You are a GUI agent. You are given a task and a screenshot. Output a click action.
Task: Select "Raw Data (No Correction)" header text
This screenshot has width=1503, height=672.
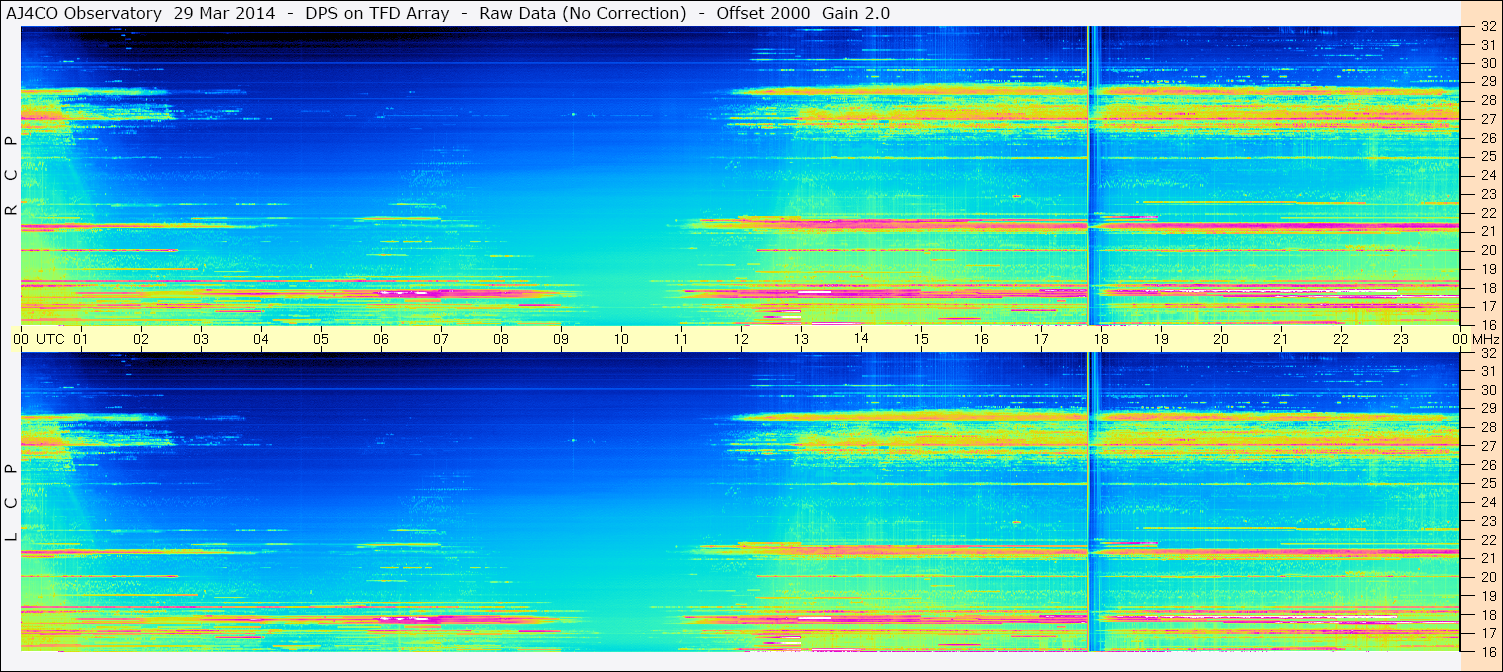(x=583, y=13)
